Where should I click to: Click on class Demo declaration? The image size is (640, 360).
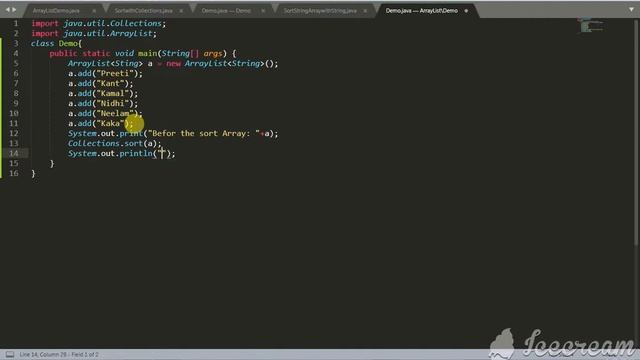[56, 43]
